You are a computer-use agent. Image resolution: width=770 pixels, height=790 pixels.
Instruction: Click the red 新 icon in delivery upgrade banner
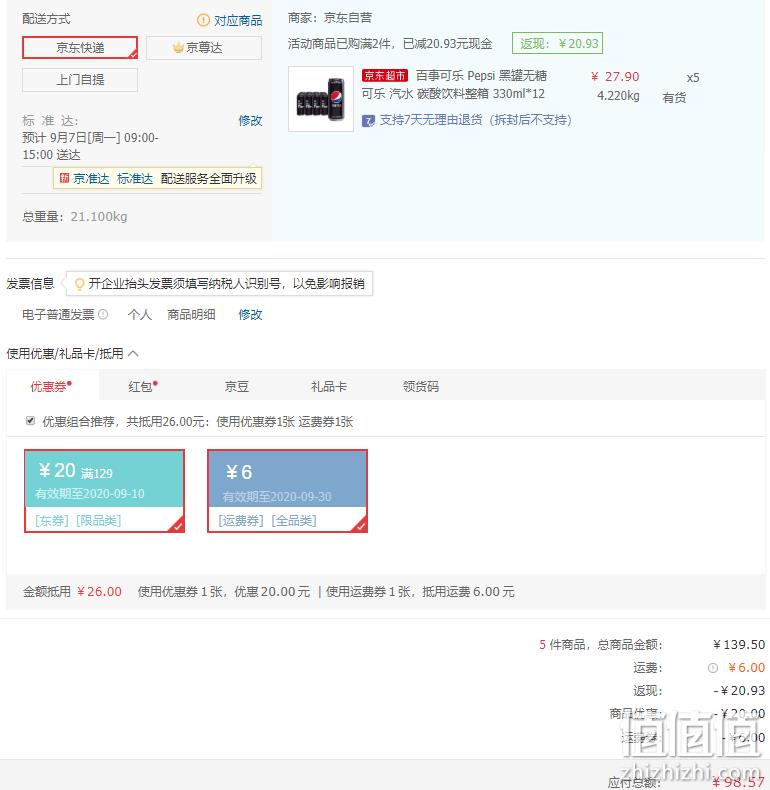[64, 178]
